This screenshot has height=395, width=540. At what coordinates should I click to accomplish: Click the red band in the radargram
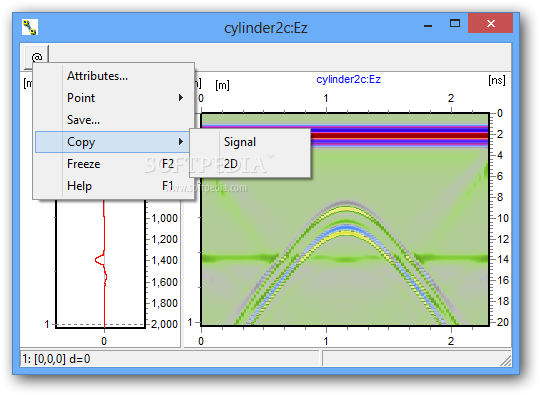(x=399, y=135)
